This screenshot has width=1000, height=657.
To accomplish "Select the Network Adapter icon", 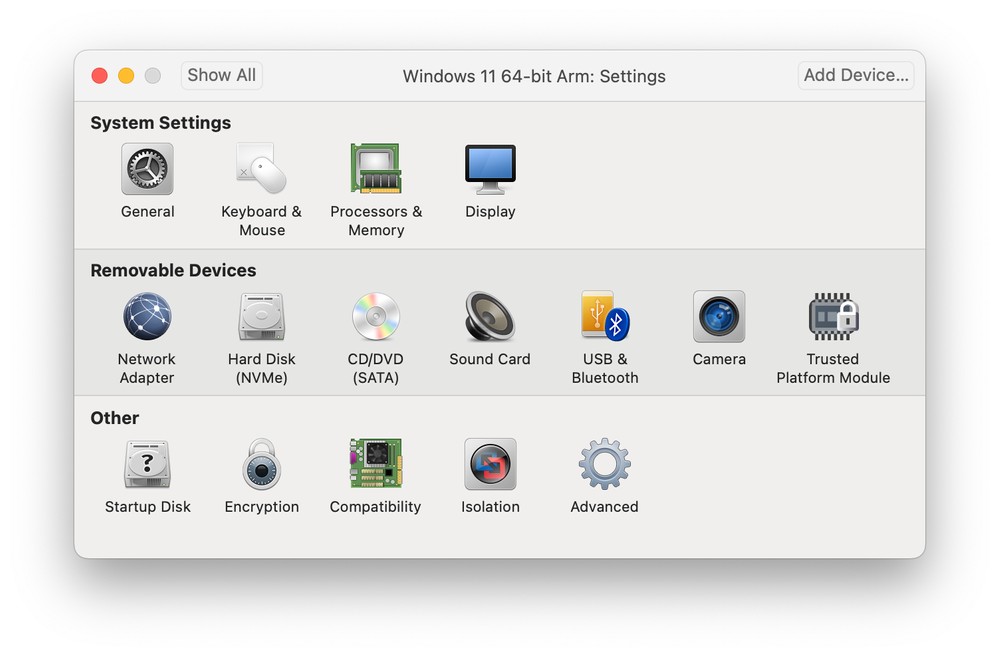I will [147, 316].
